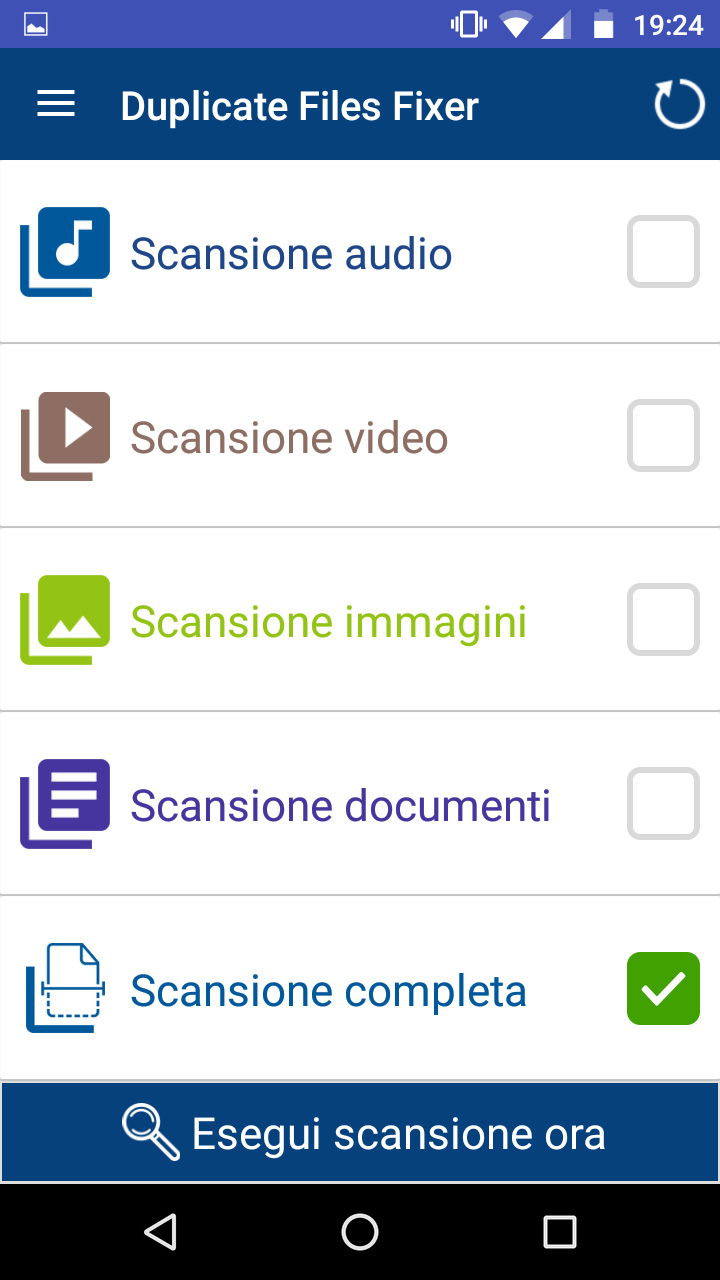Tap the video scan play icon

coord(65,436)
